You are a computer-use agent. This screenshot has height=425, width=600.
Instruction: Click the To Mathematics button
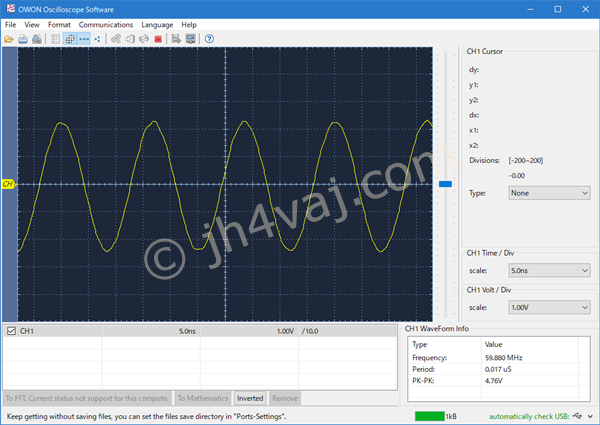click(203, 398)
